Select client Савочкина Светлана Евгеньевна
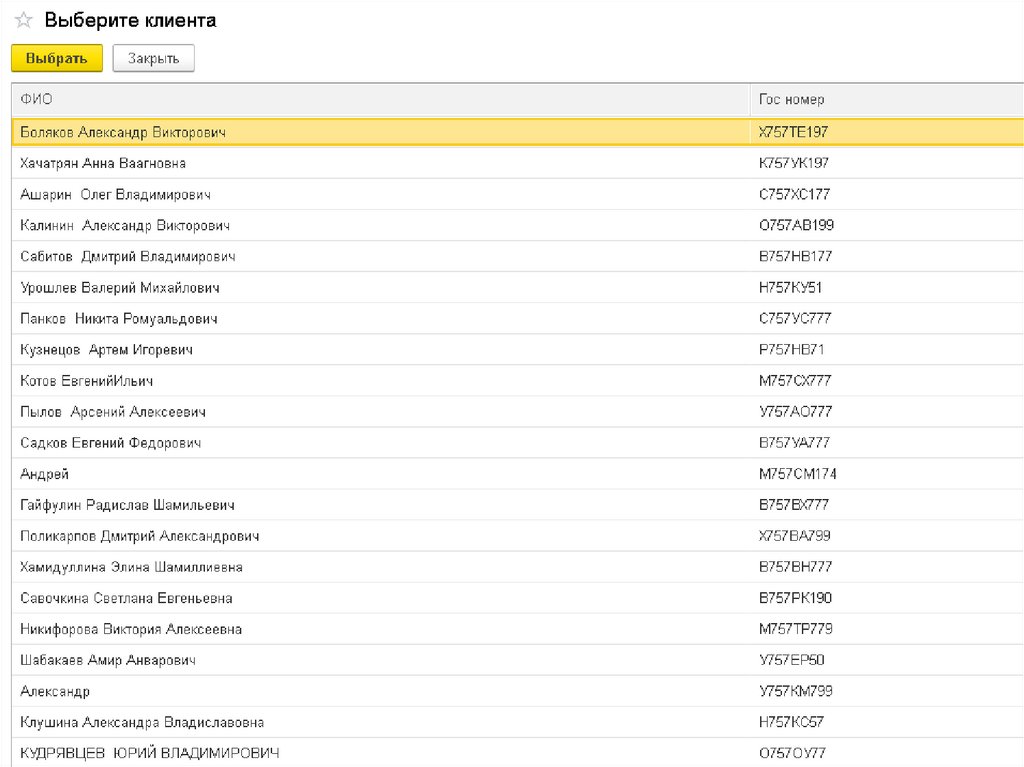 126,598
